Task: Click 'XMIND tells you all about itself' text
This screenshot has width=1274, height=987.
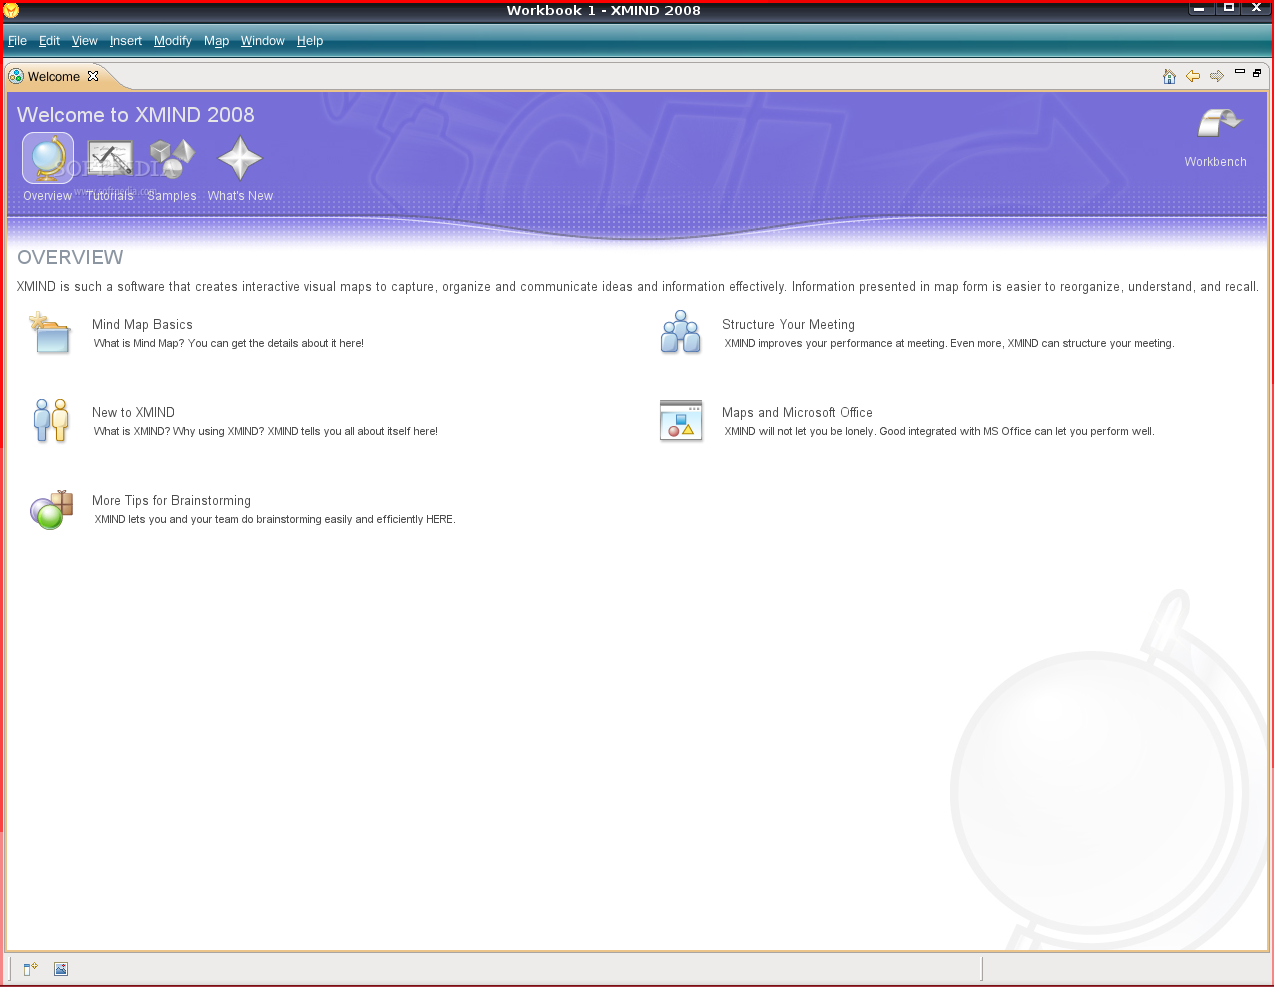Action: pyautogui.click(x=266, y=431)
